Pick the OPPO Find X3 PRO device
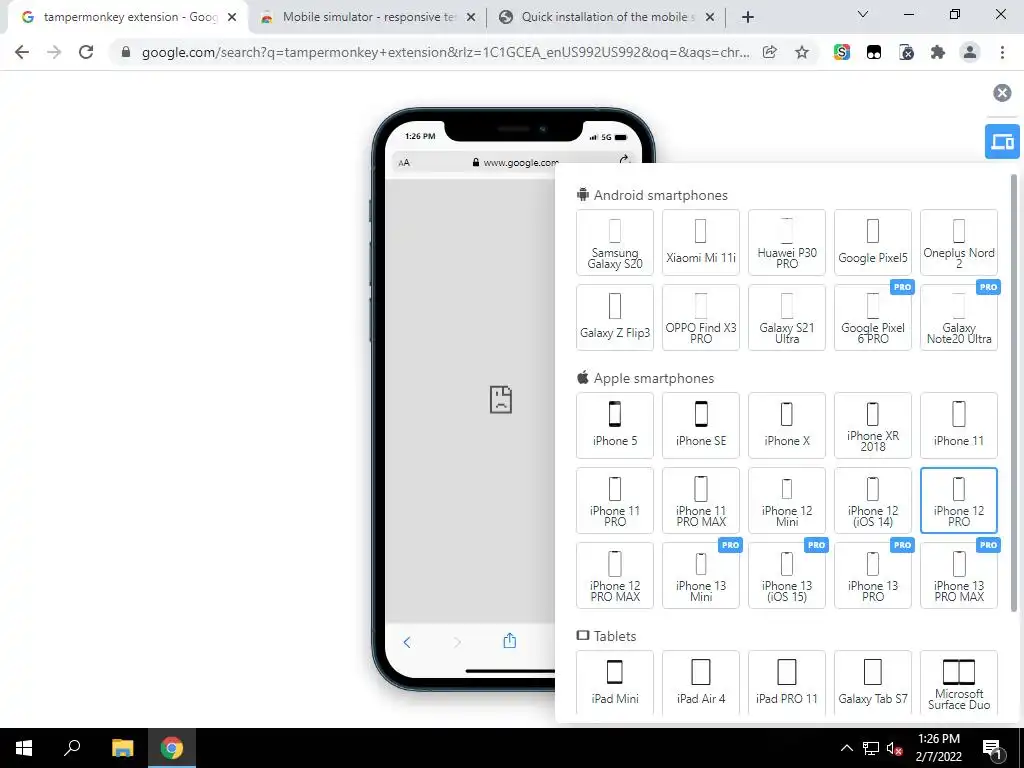 701,317
